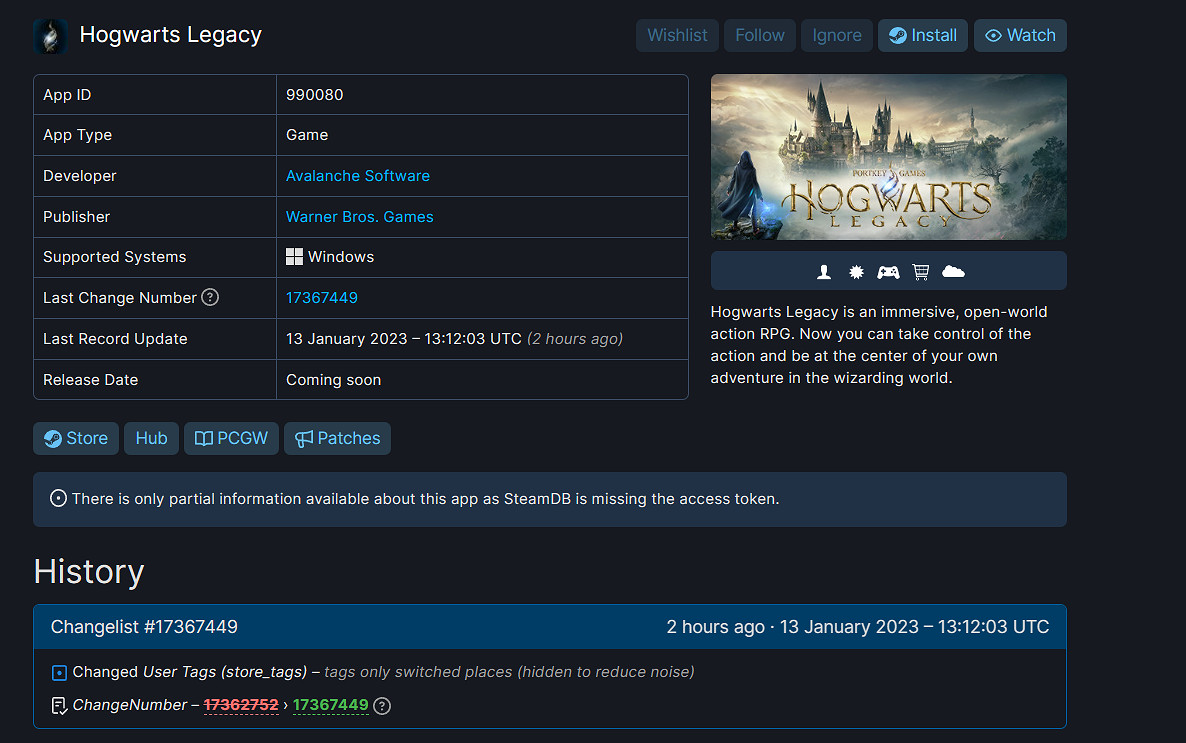Open the PCGW wiki link

coord(231,438)
